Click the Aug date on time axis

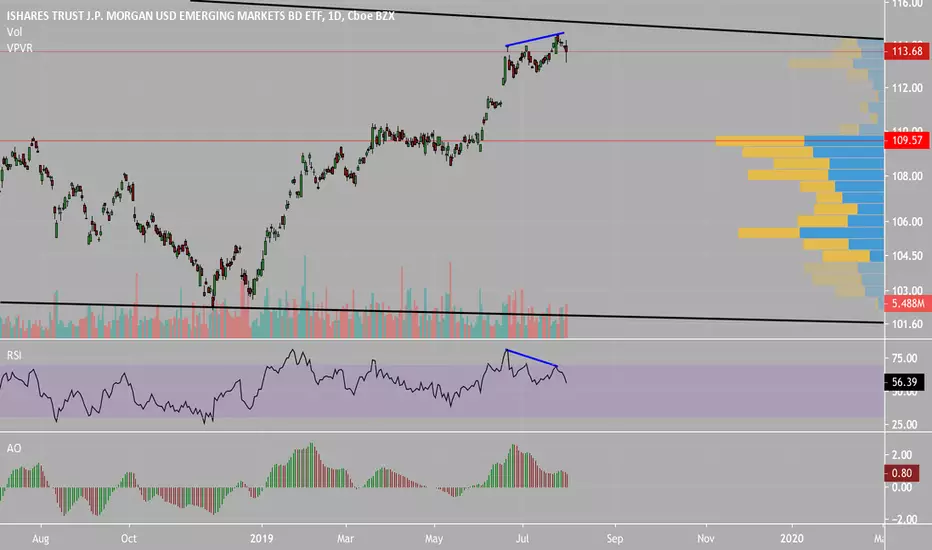pos(40,539)
